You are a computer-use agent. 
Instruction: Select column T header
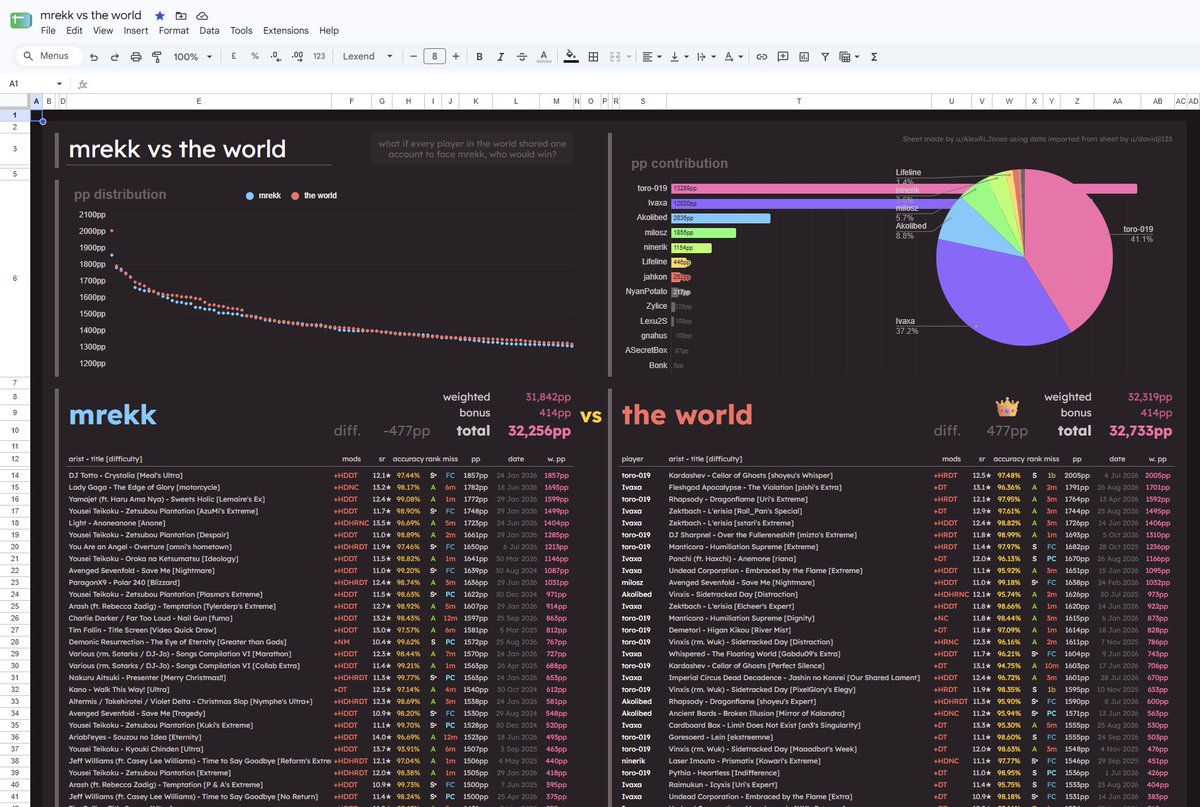[x=799, y=101]
